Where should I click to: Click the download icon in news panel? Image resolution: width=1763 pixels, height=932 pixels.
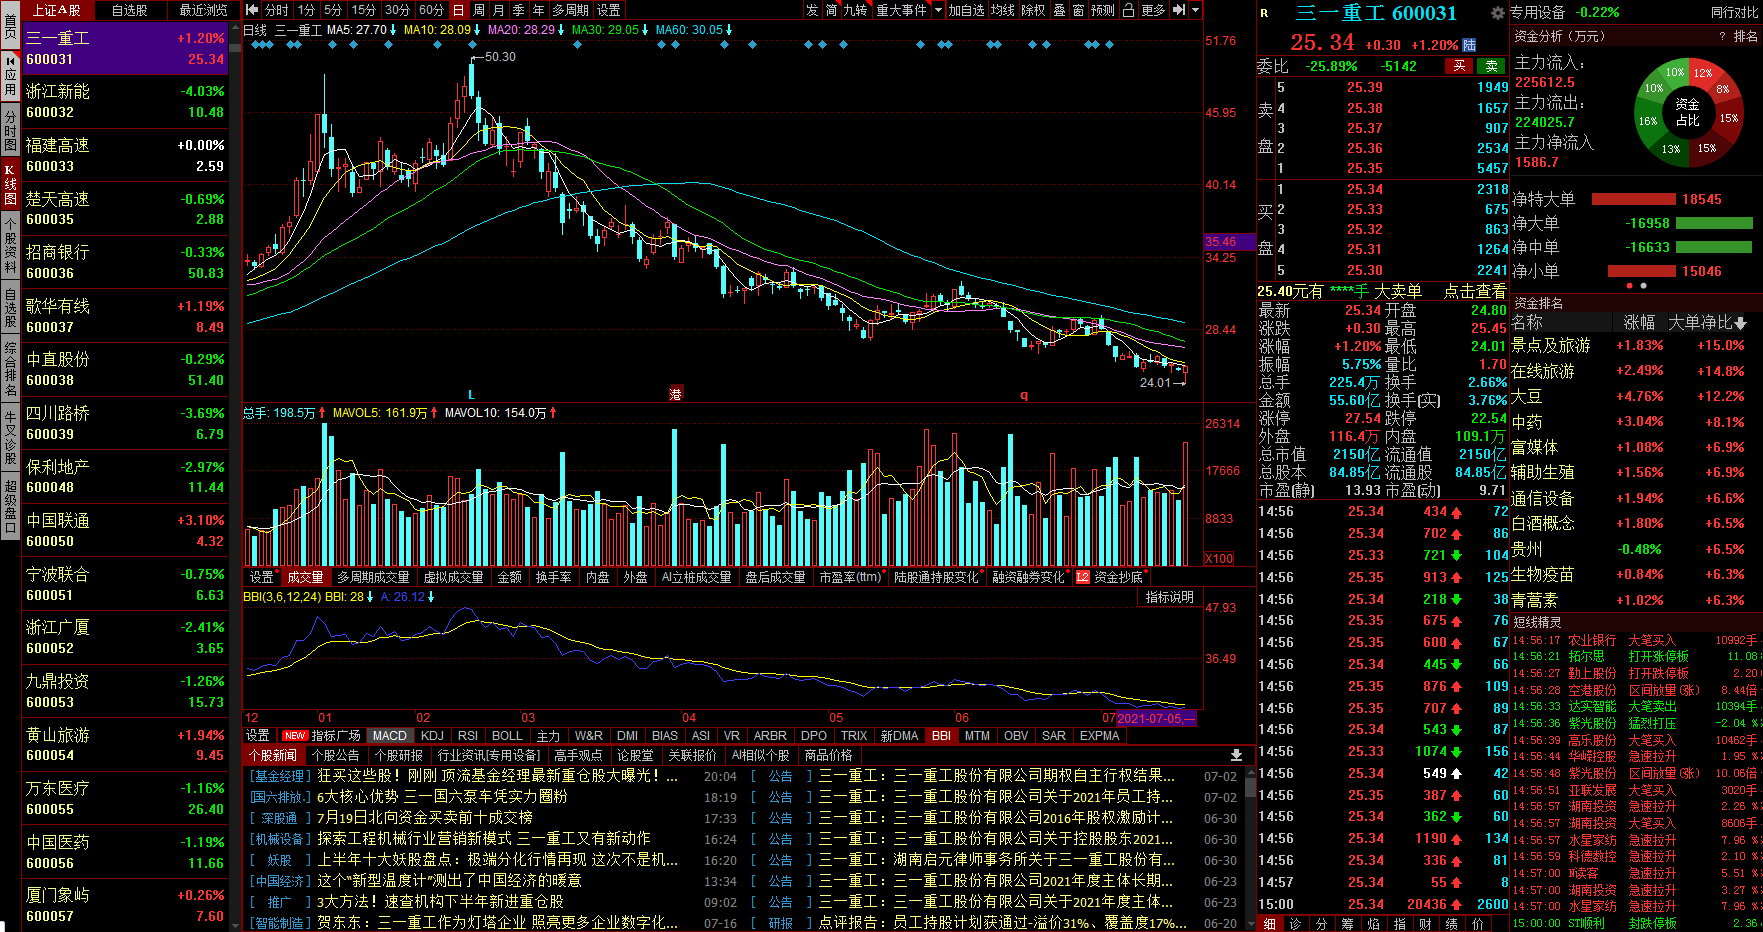pyautogui.click(x=1236, y=755)
